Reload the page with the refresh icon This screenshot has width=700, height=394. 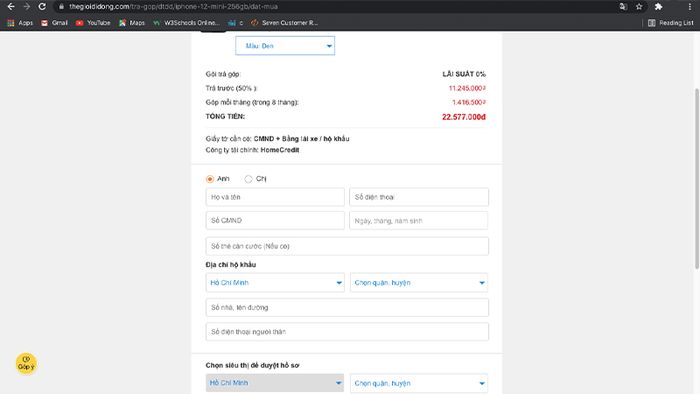42,7
